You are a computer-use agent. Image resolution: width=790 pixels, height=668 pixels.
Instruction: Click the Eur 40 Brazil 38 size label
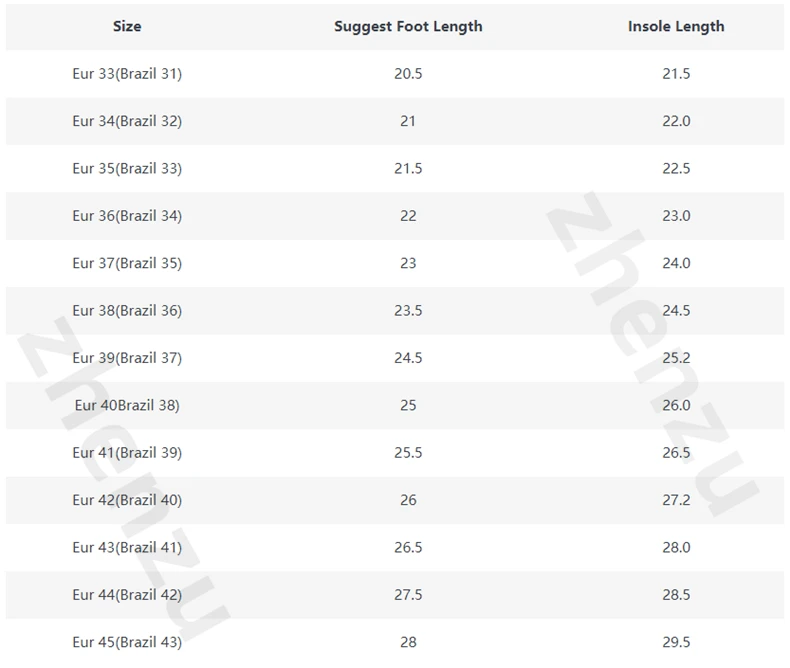[127, 405]
